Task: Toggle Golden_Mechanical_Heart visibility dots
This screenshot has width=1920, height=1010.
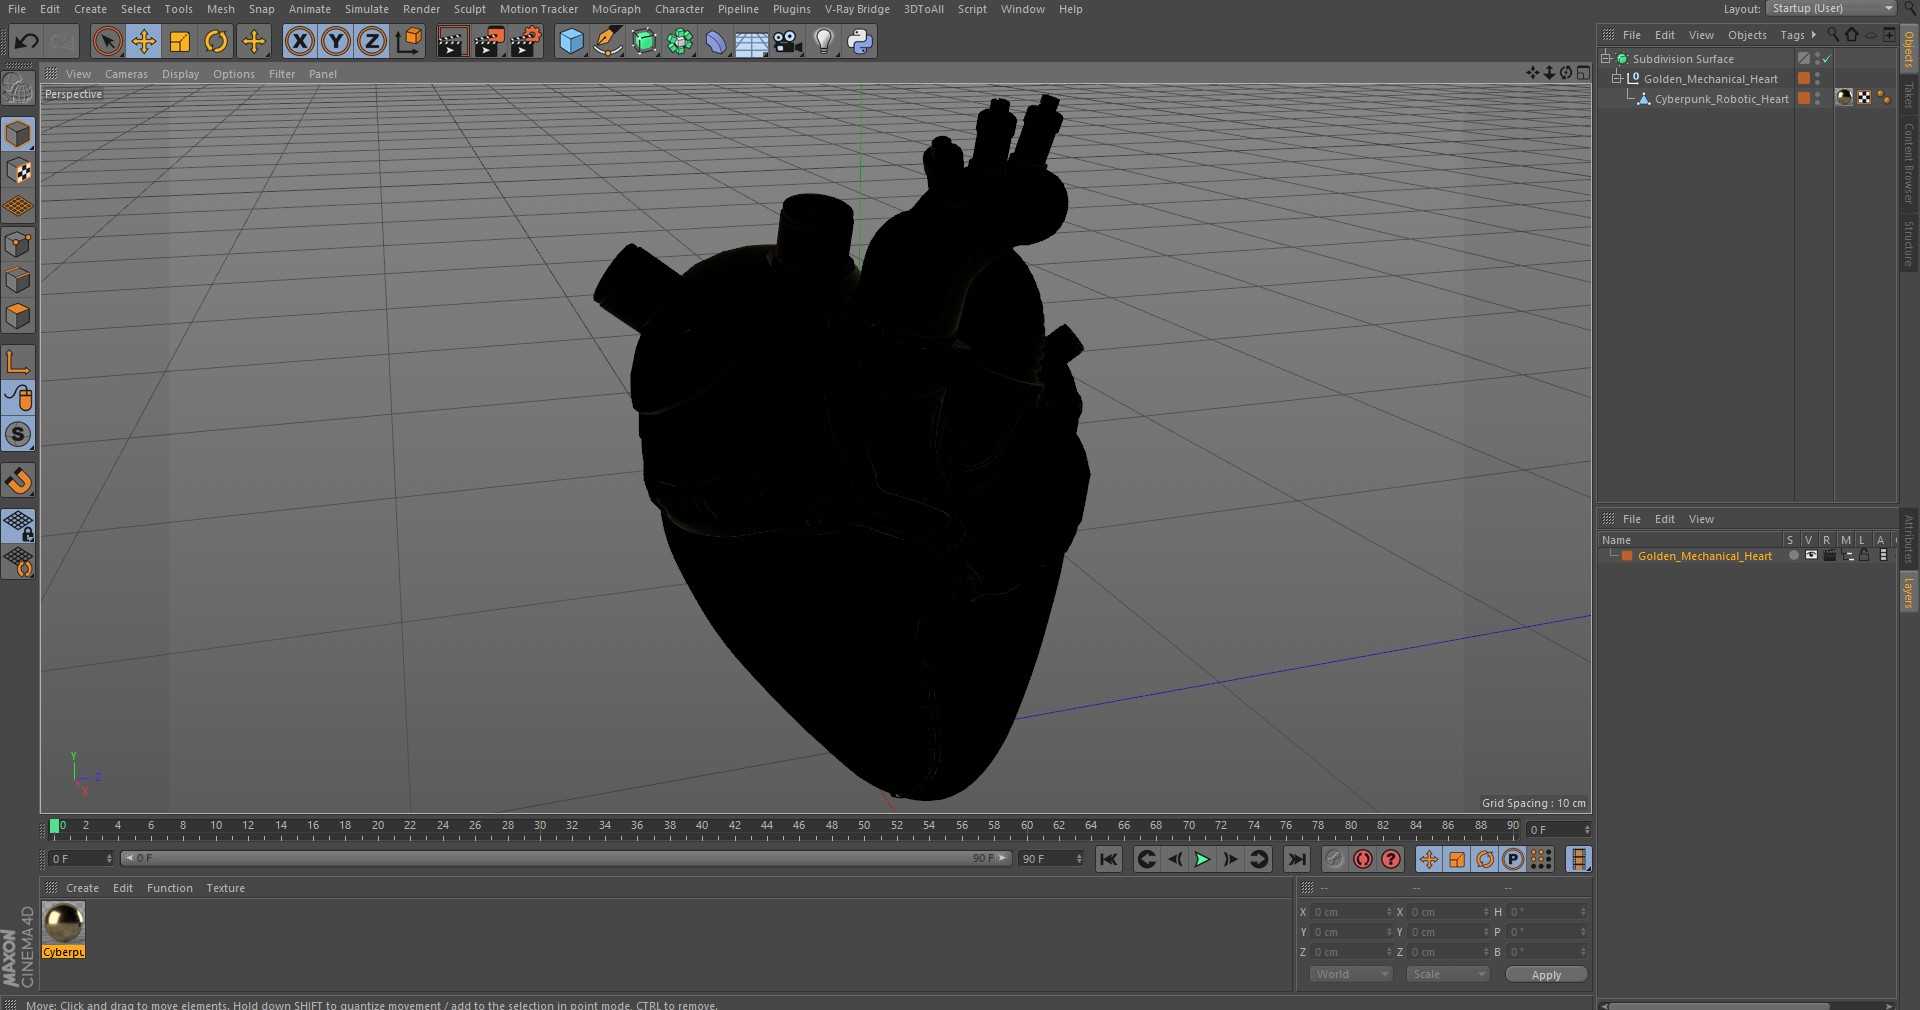Action: coord(1818,79)
